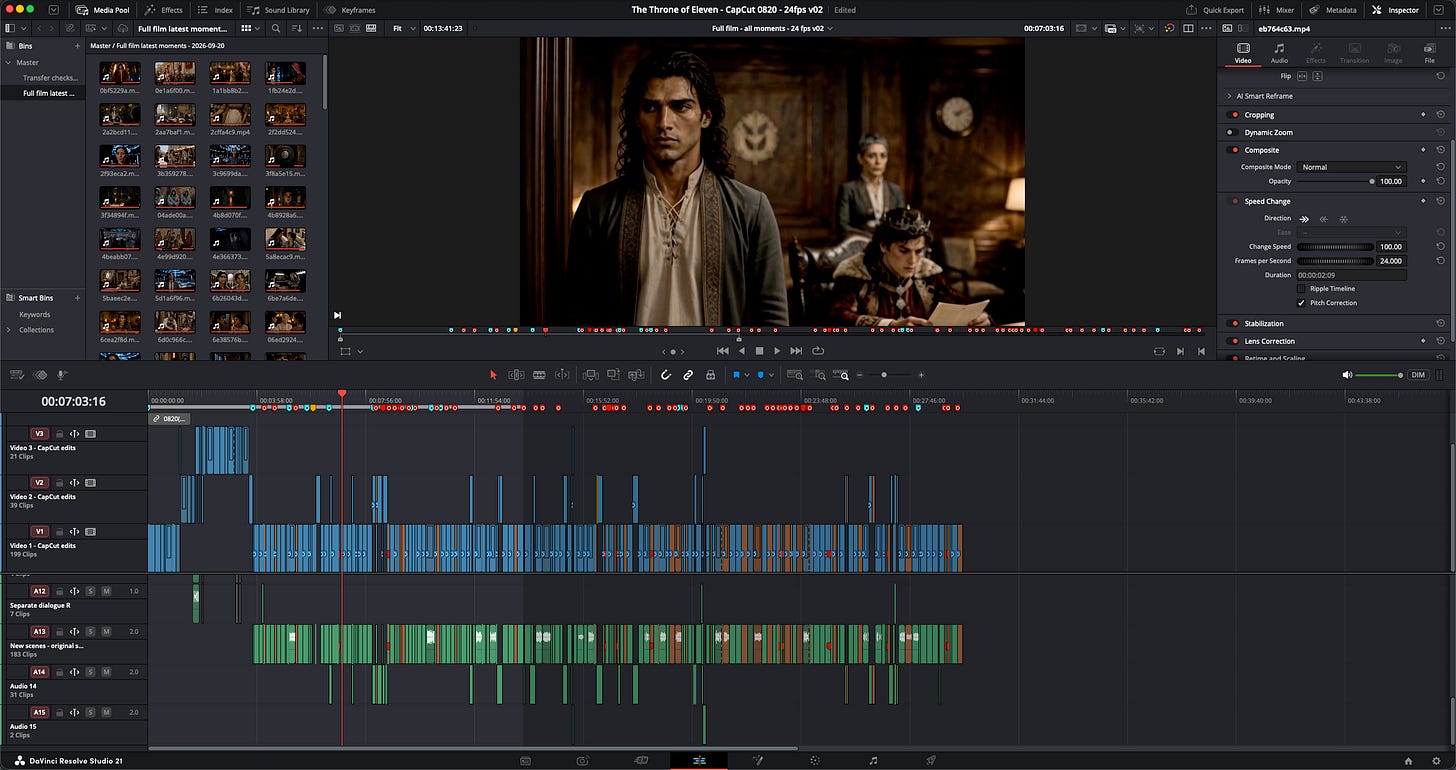Open the Composite Mode Normal dropdown

(x=1352, y=167)
